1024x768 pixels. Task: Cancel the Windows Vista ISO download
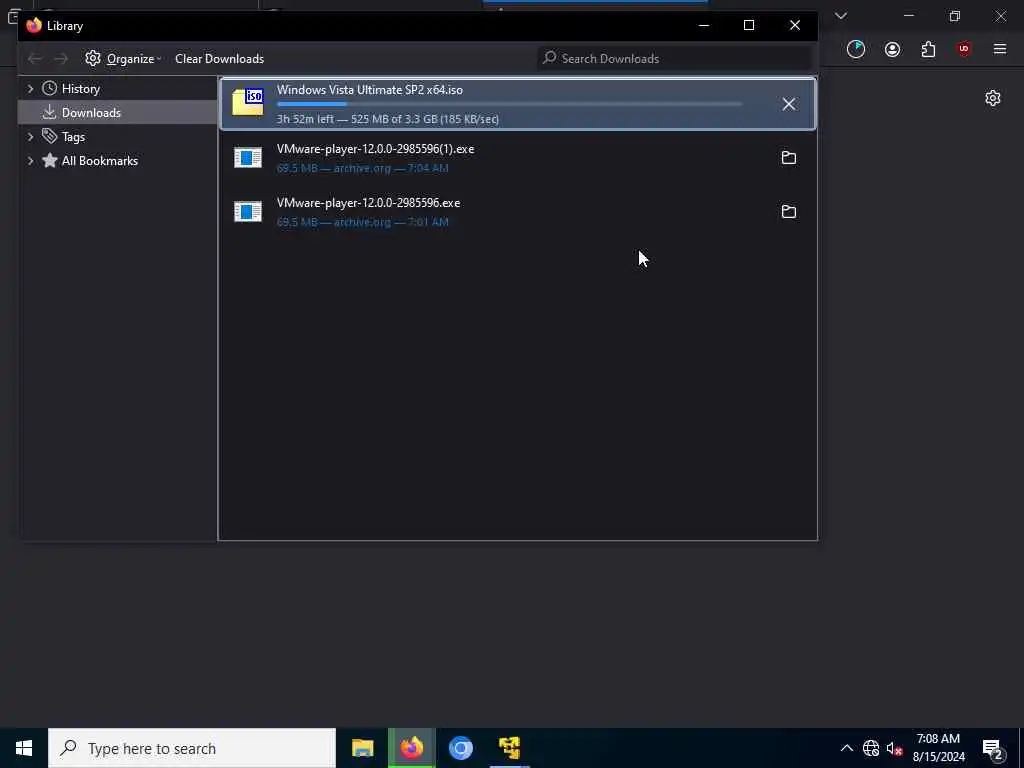pyautogui.click(x=788, y=104)
